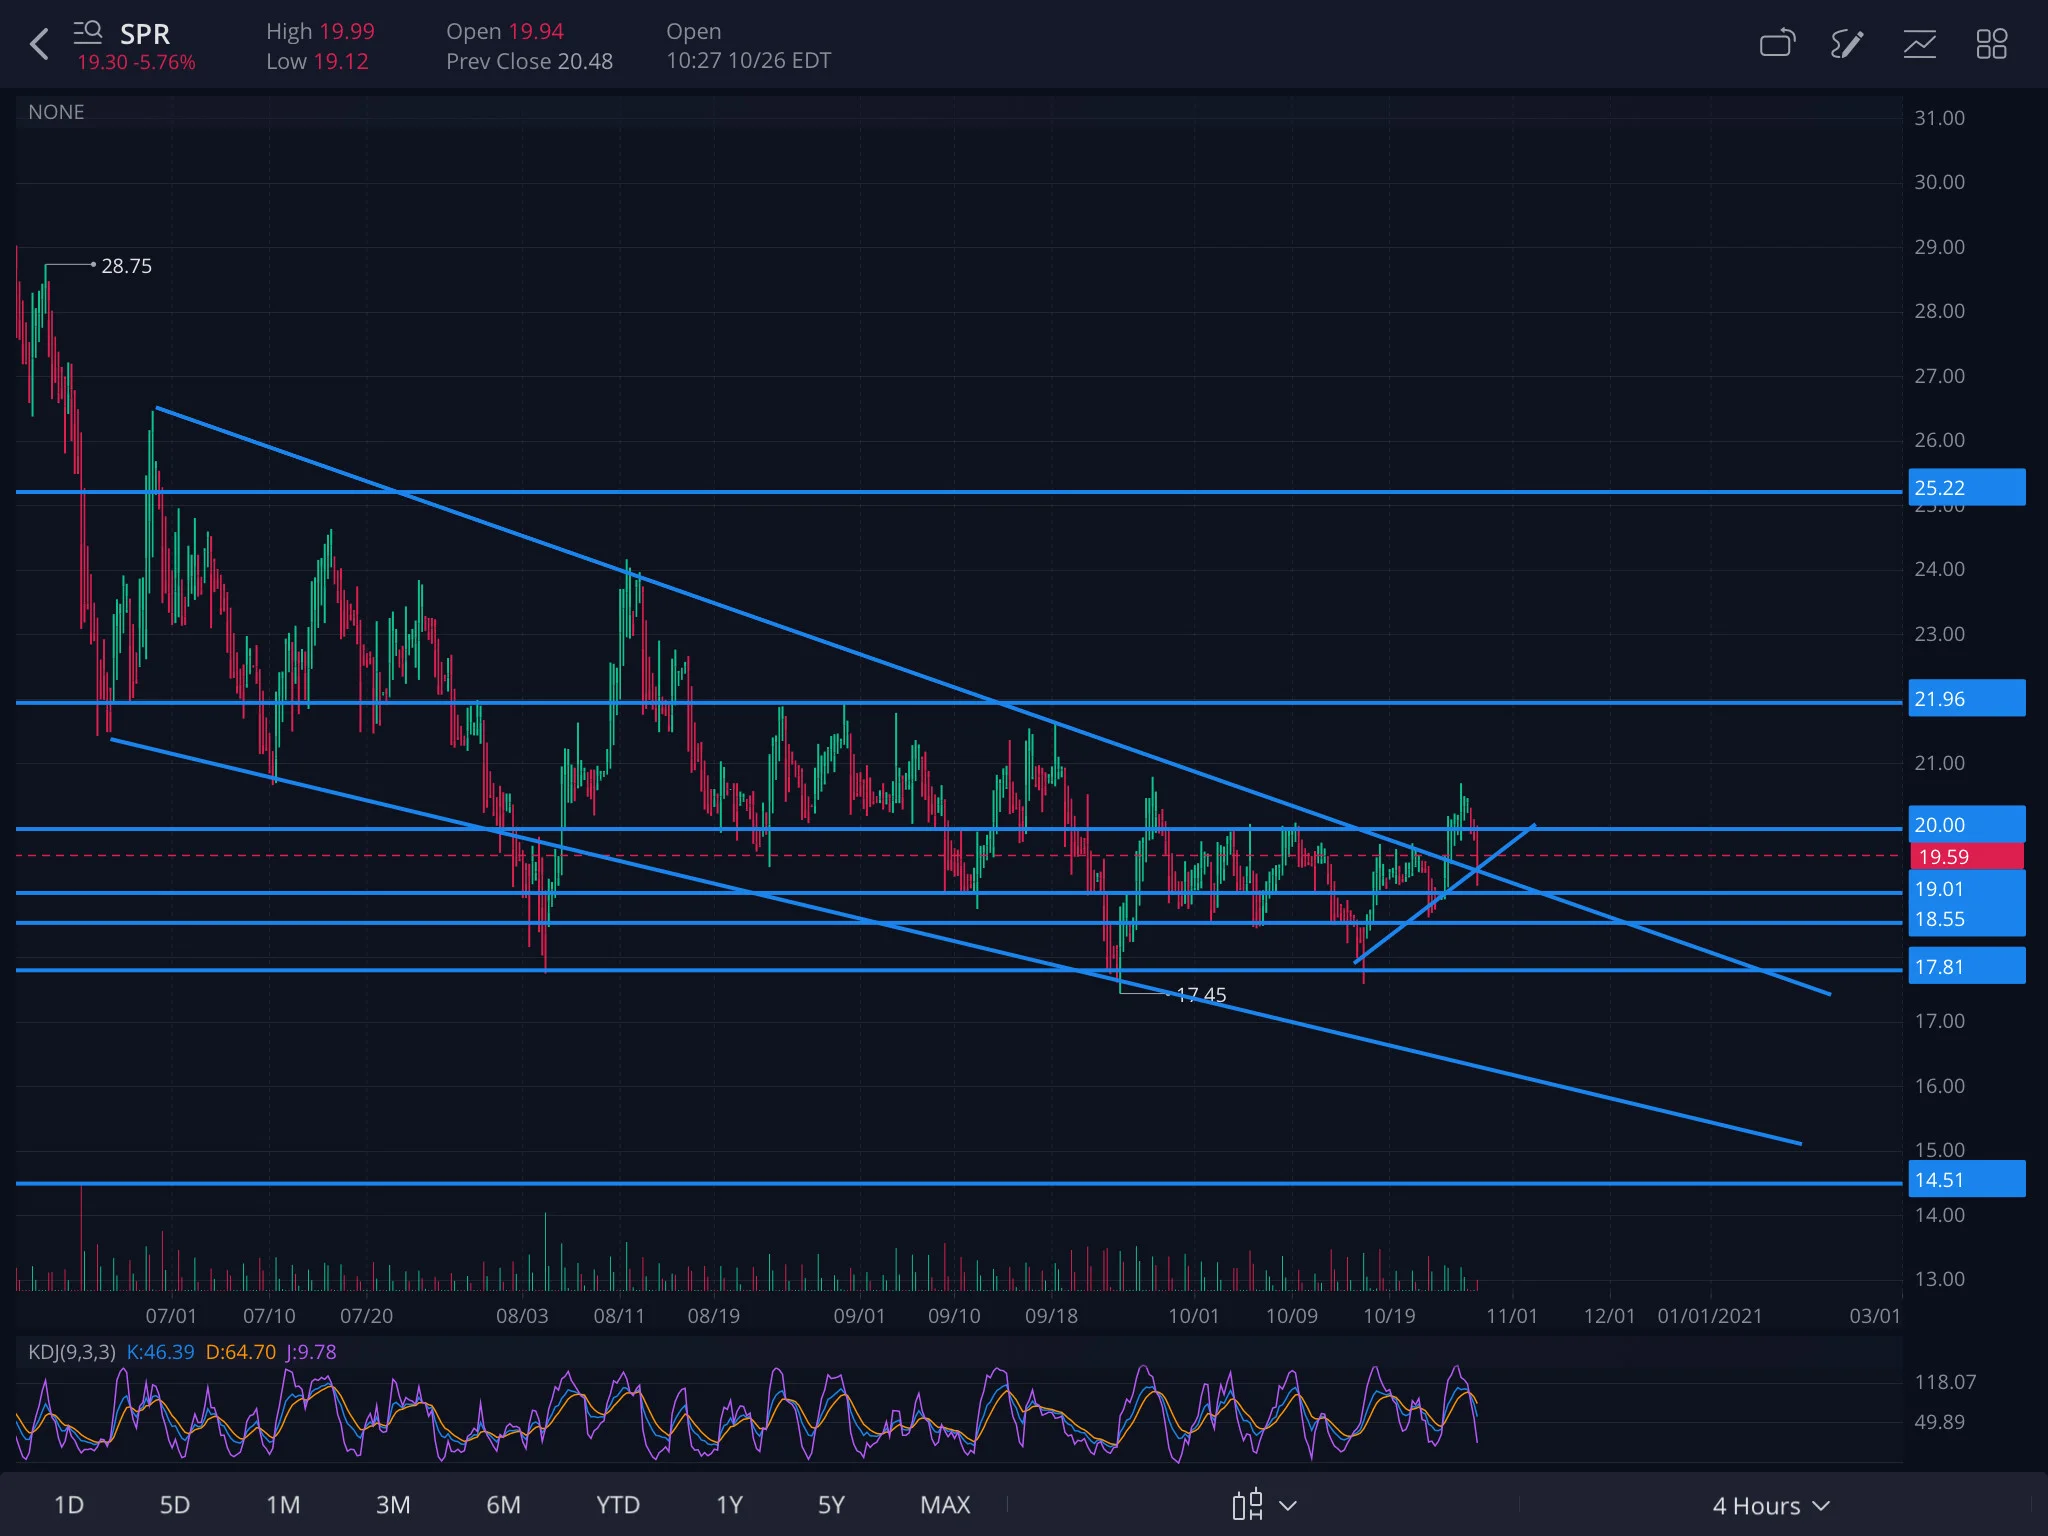Tap the SPR ticker symbol
Image resolution: width=2048 pixels, height=1536 pixels.
point(145,34)
